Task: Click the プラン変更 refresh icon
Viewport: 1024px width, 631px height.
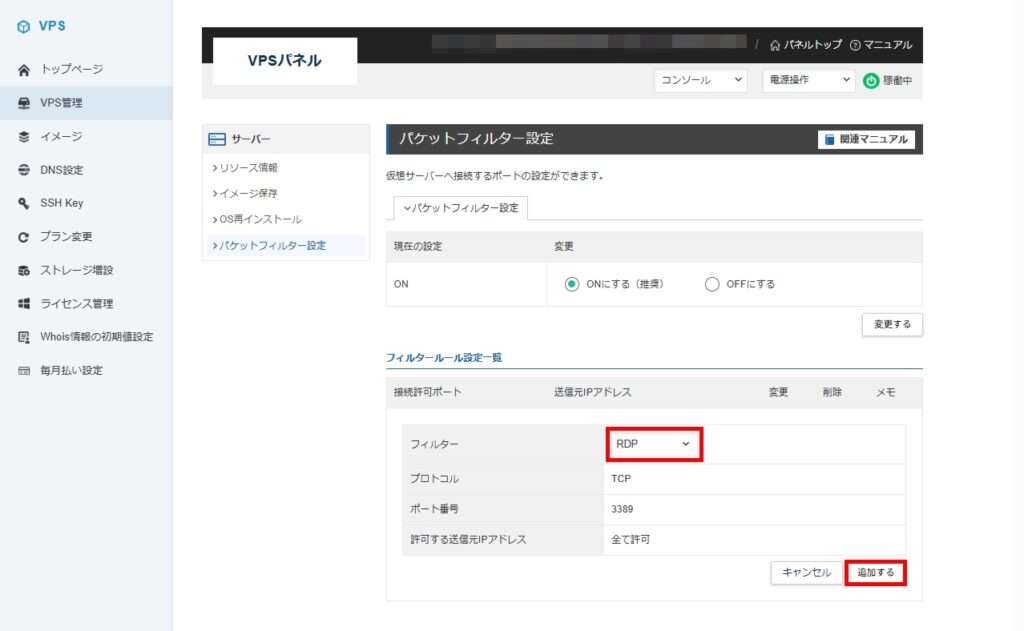Action: click(24, 237)
